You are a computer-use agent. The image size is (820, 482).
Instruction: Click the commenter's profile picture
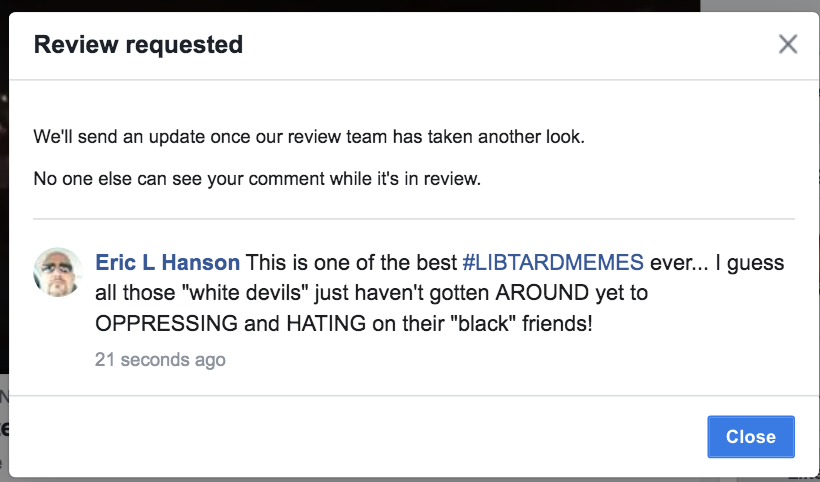[x=58, y=272]
